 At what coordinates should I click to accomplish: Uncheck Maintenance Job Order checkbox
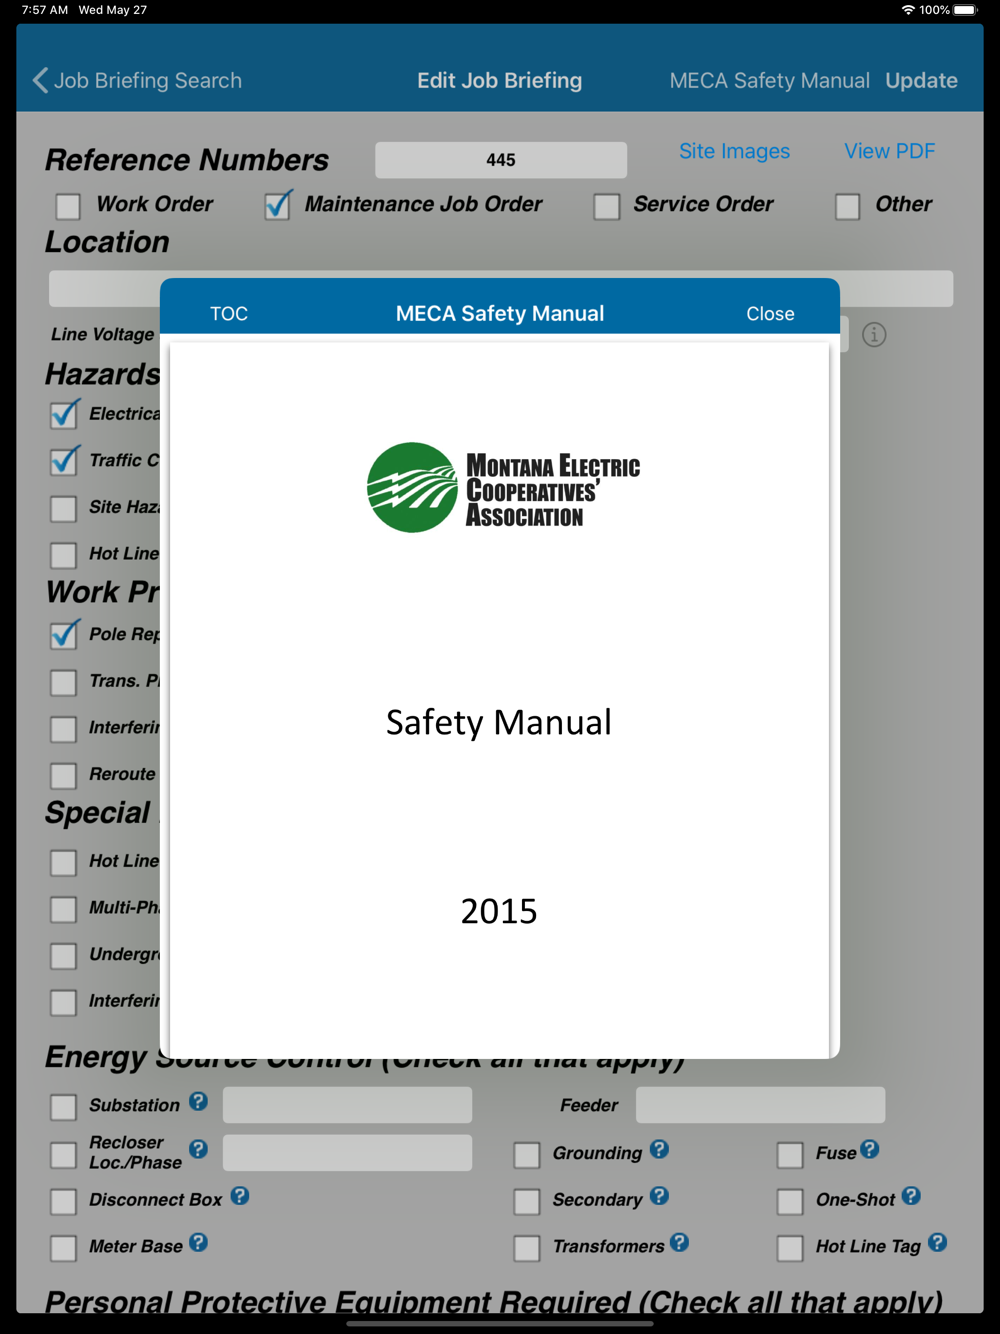coord(278,205)
